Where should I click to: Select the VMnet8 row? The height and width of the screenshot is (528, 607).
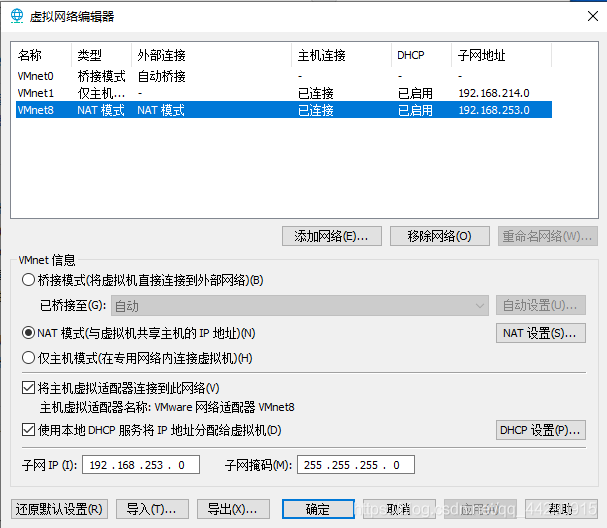[284, 110]
